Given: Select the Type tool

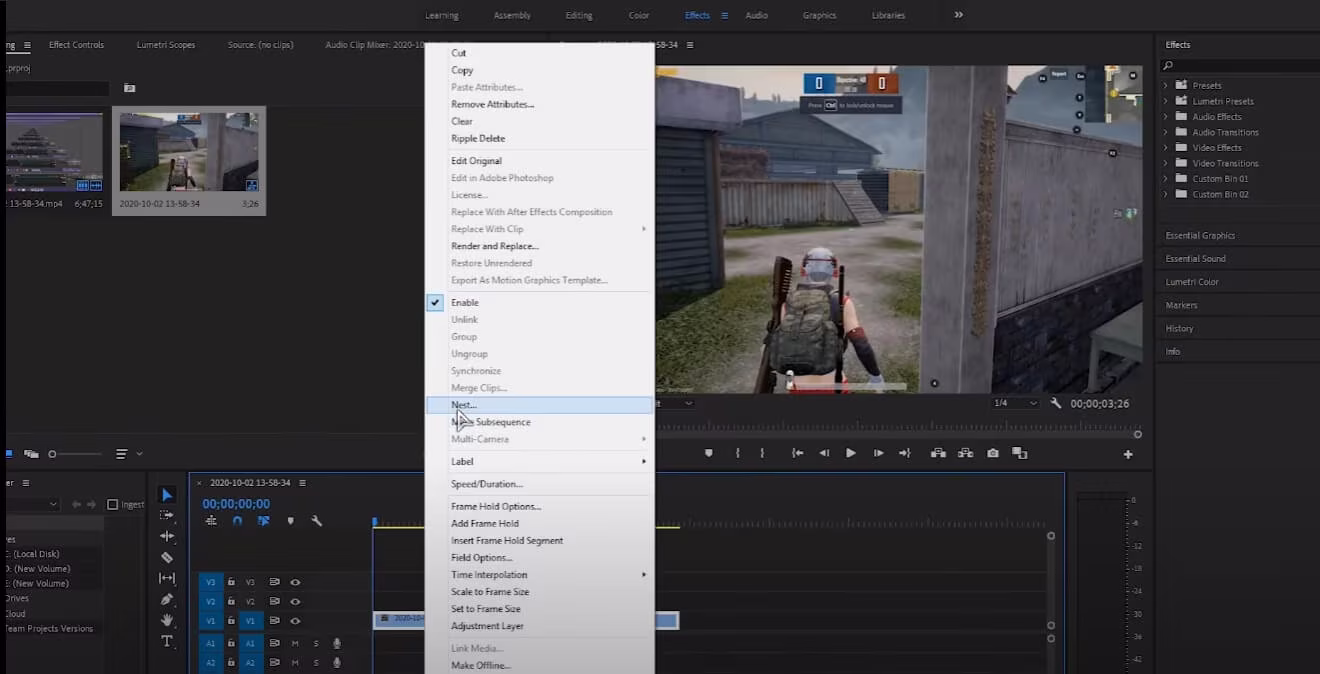Looking at the screenshot, I should [167, 641].
